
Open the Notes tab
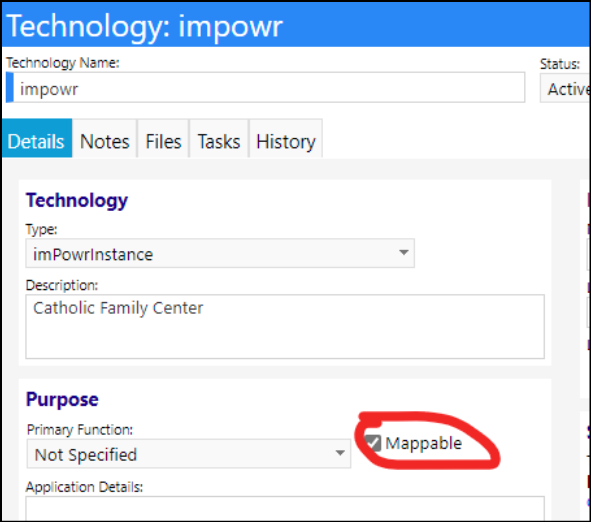tap(104, 138)
